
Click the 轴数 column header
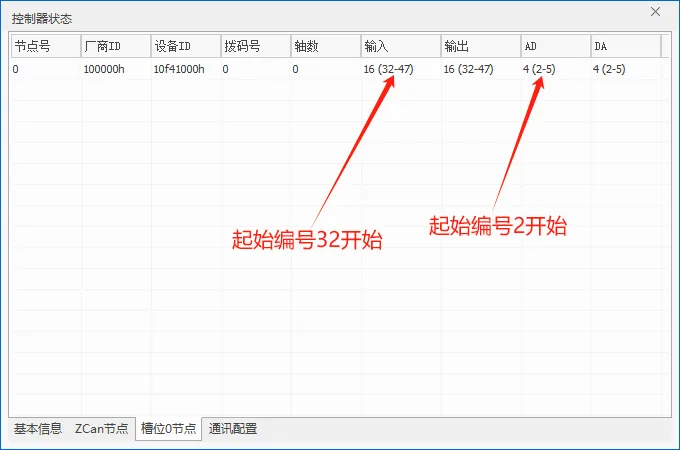(x=326, y=46)
